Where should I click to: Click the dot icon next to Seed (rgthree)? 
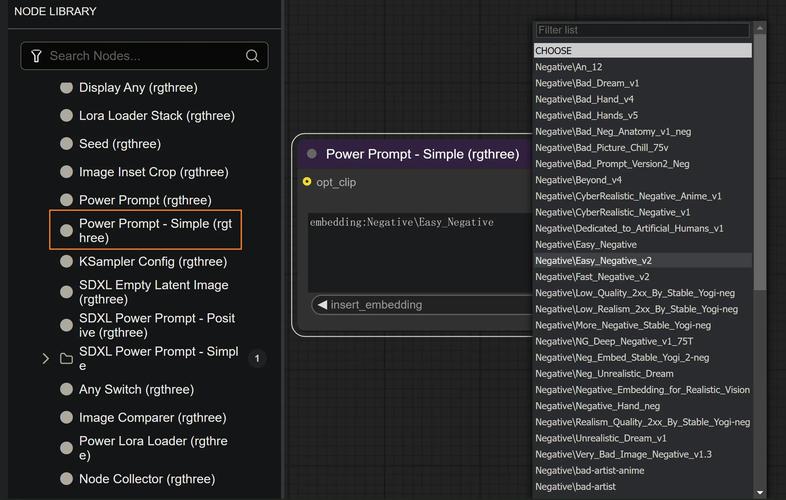(66, 144)
